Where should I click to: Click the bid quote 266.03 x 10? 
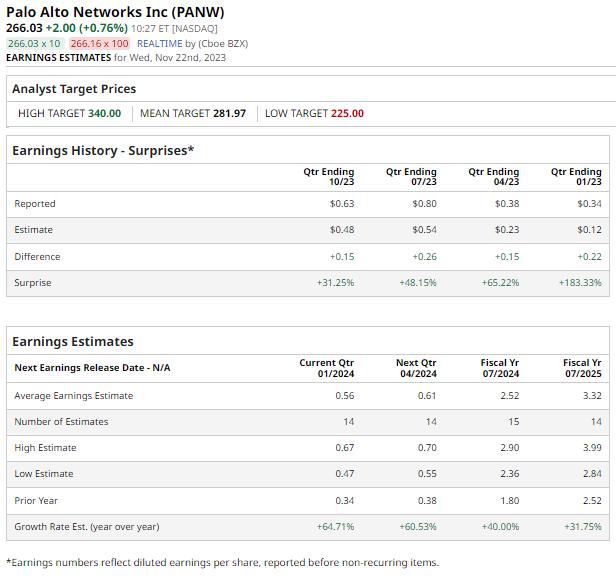click(x=34, y=44)
